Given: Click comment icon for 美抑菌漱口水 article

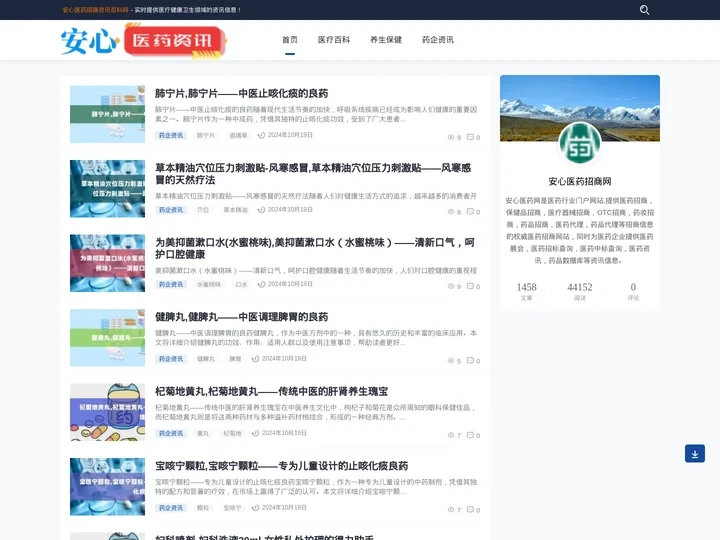Looking at the screenshot, I should 470,286.
